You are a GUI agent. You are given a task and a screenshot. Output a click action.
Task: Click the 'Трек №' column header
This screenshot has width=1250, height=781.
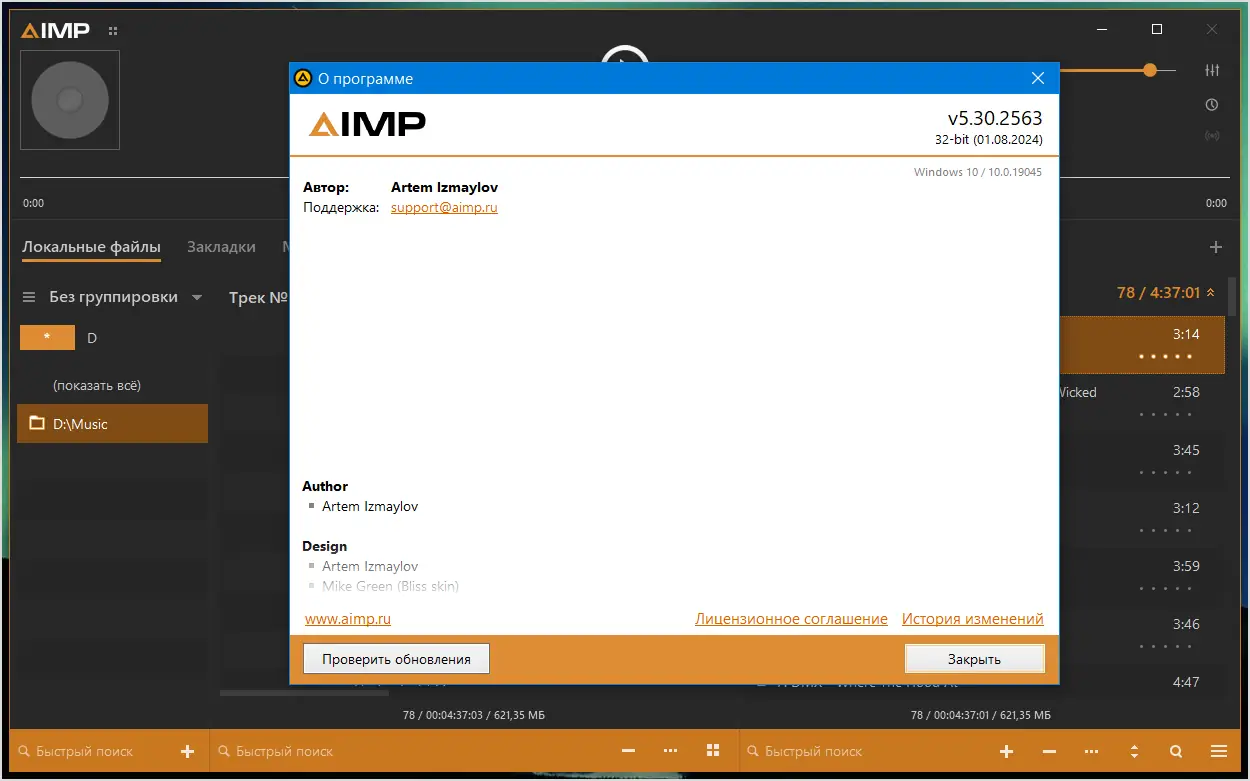point(258,297)
